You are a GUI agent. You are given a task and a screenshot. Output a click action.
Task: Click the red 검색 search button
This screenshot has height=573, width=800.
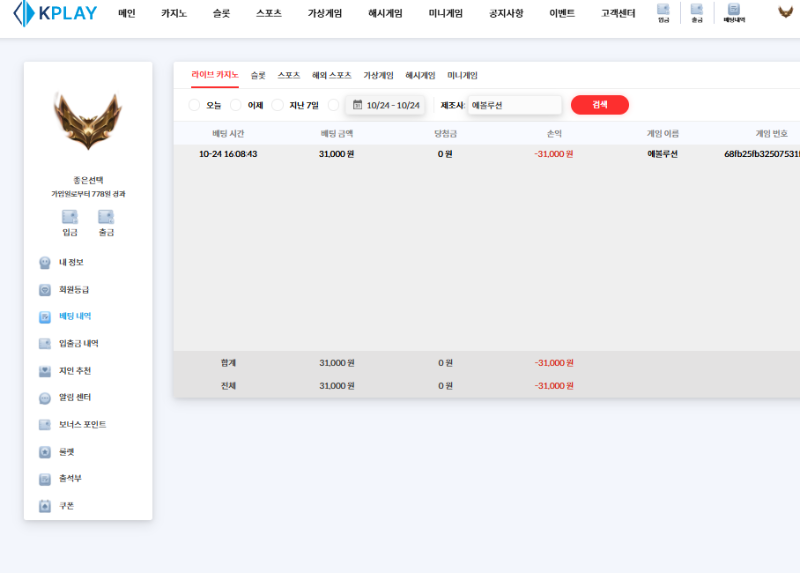point(599,105)
